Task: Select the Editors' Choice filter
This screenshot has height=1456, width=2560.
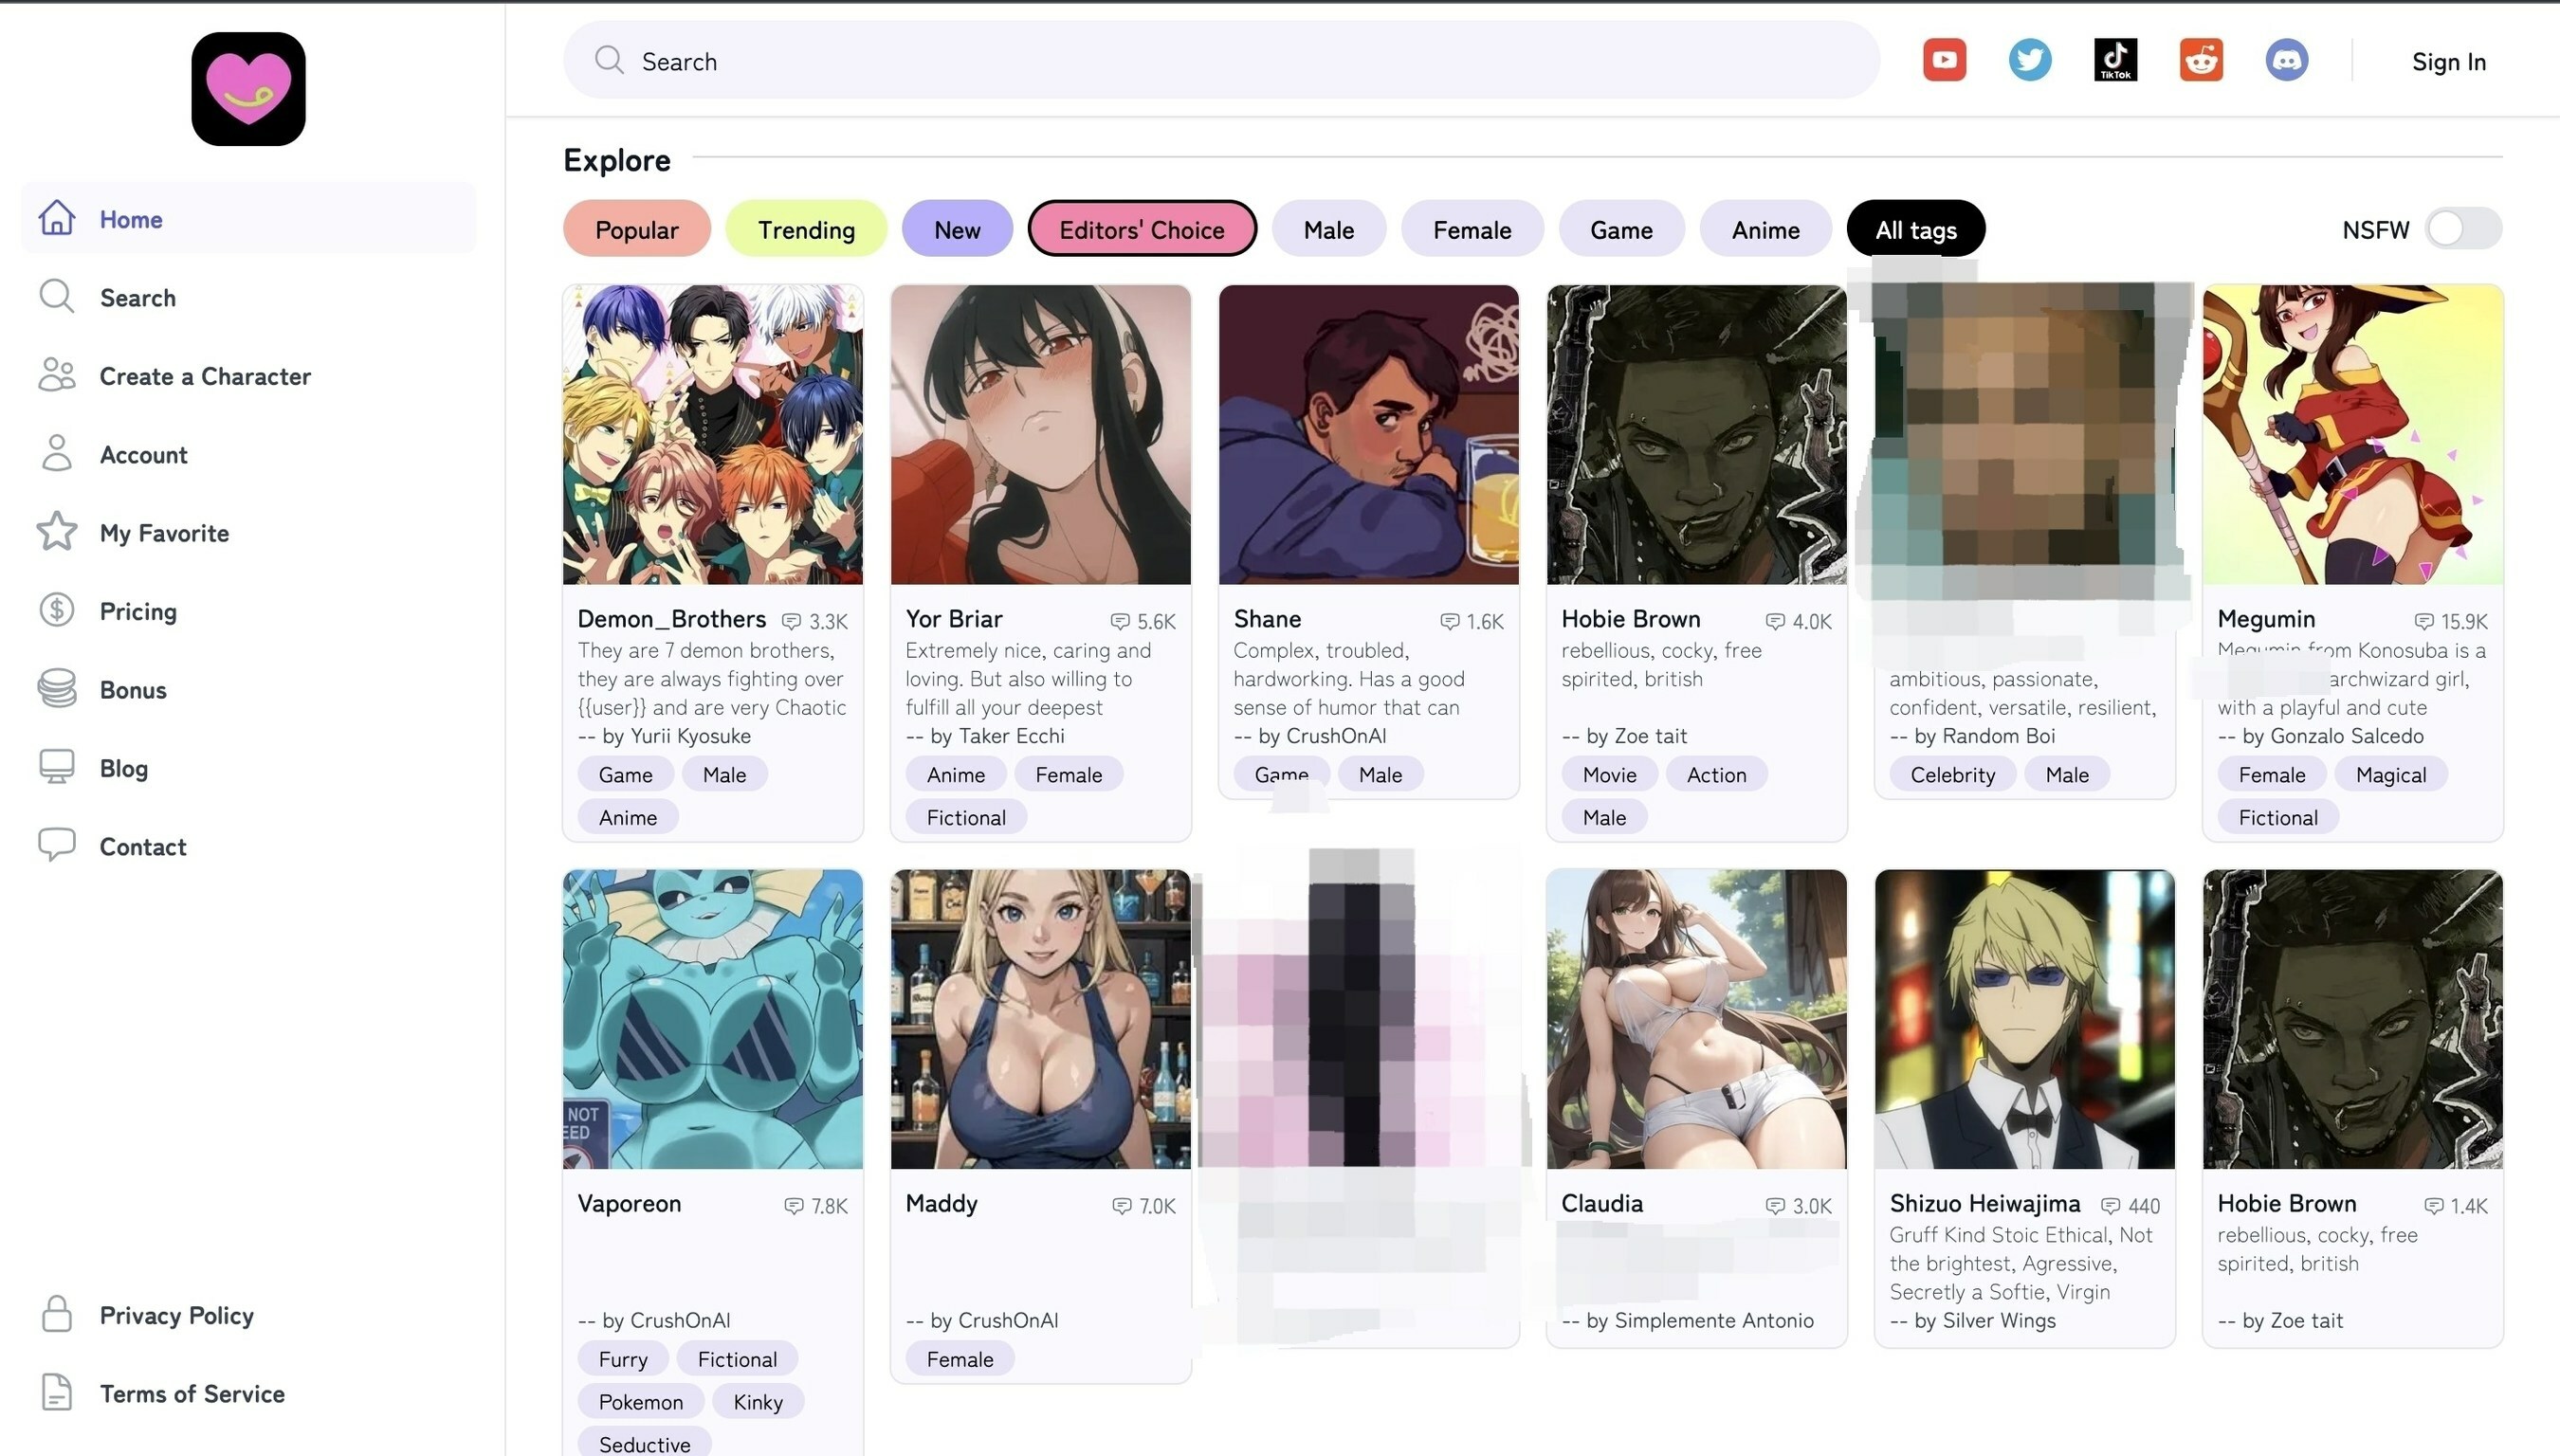Action: click(x=1142, y=229)
